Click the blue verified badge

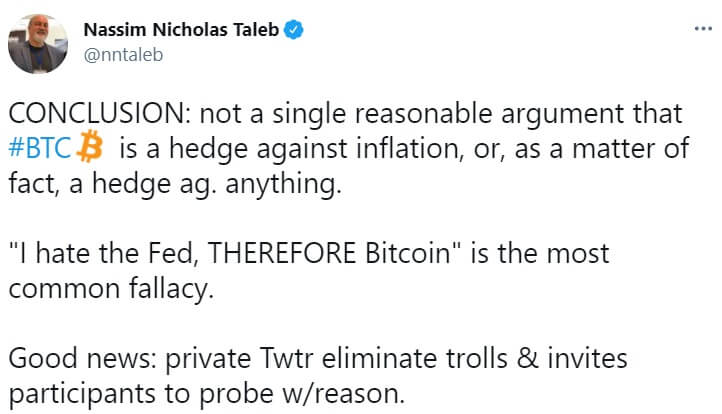point(293,30)
